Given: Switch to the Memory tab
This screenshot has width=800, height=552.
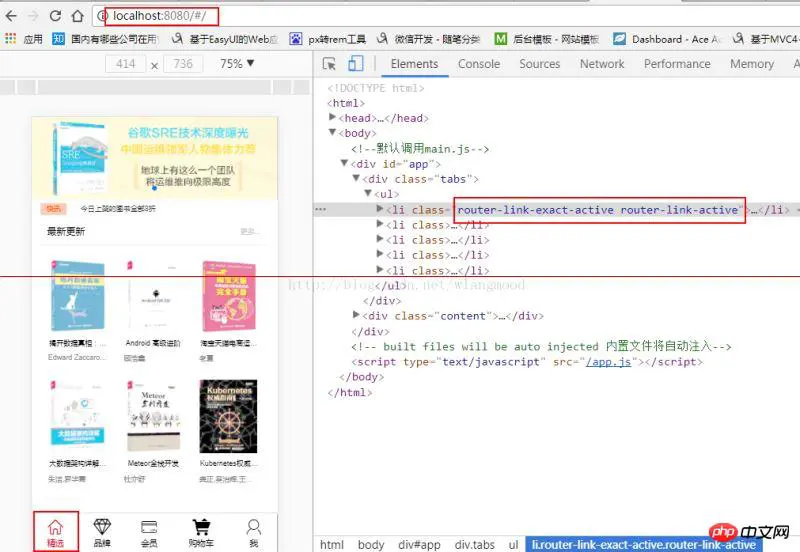Looking at the screenshot, I should tap(752, 64).
